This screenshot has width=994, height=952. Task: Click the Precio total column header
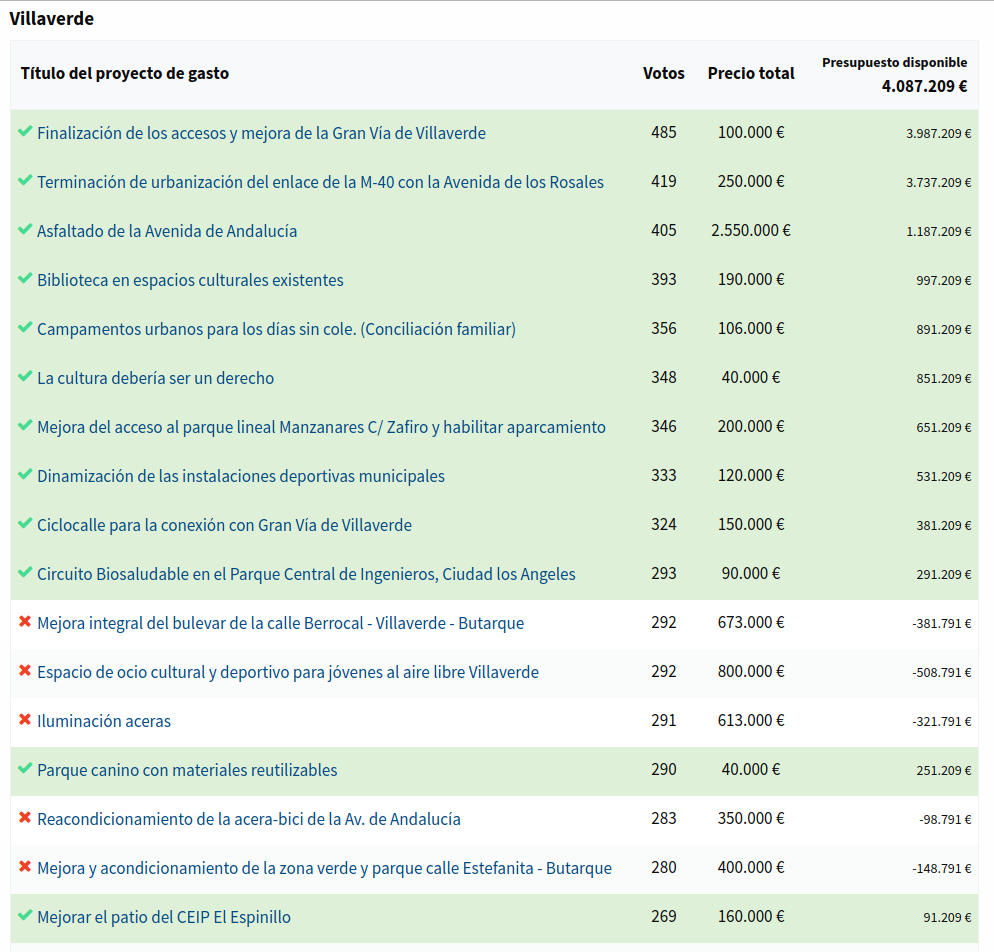pyautogui.click(x=751, y=74)
